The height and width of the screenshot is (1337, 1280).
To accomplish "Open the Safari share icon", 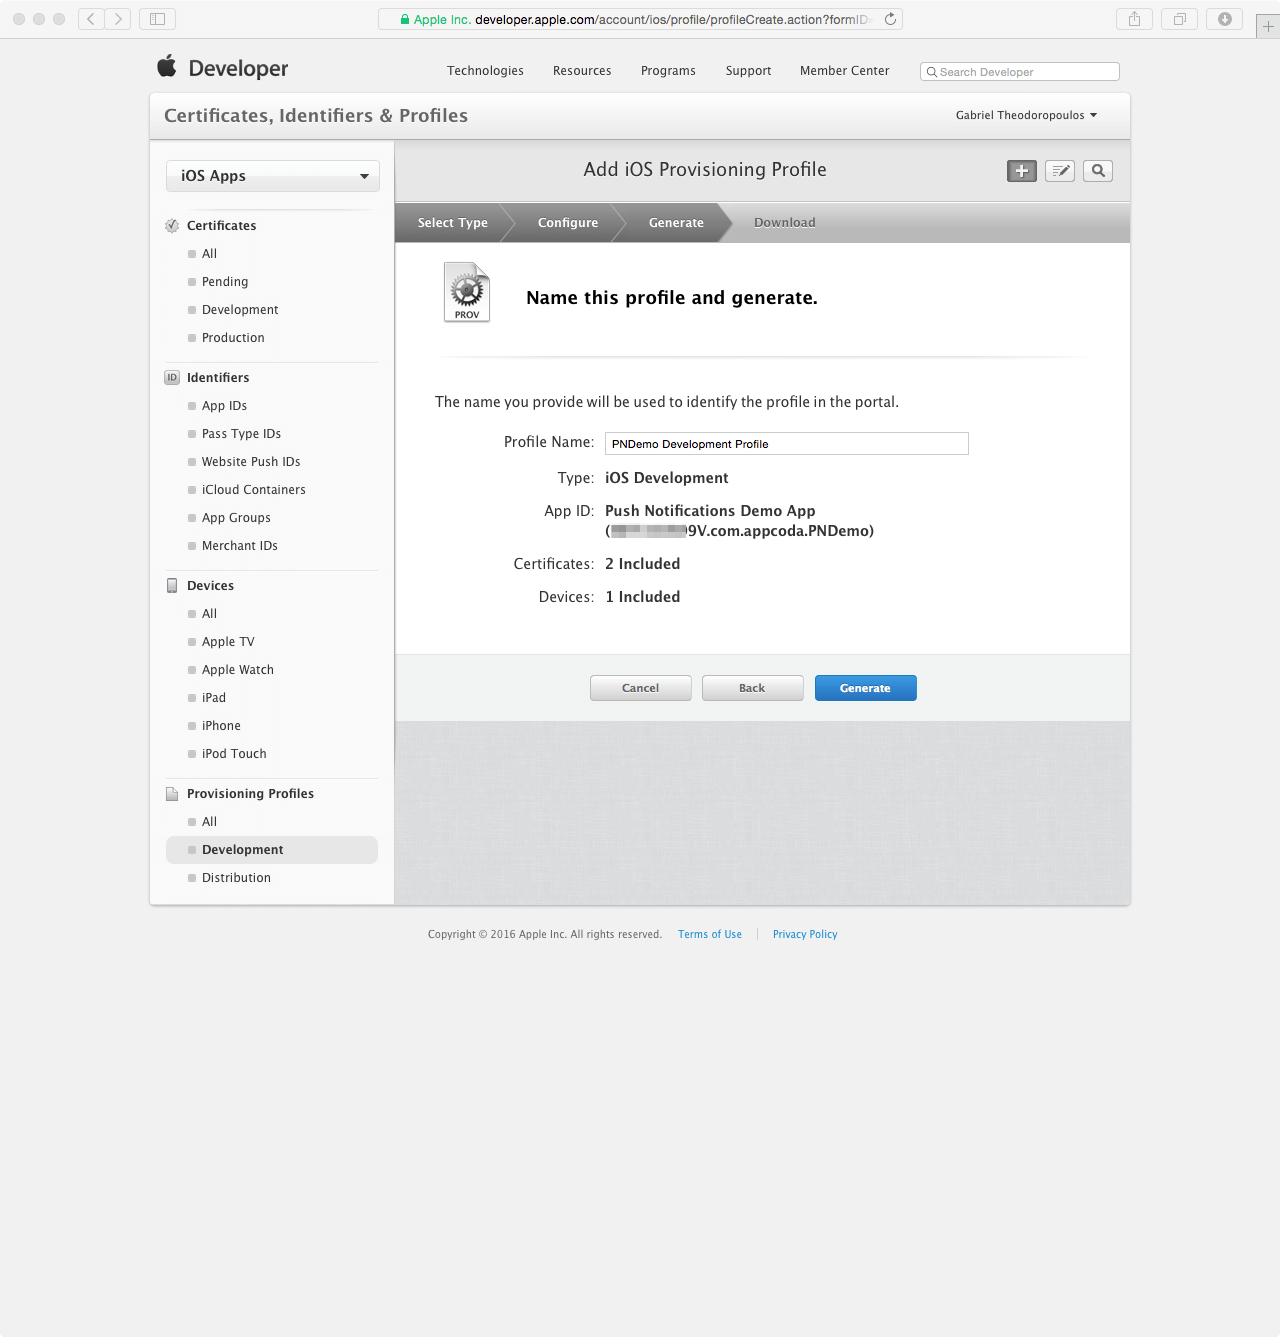I will [1134, 19].
